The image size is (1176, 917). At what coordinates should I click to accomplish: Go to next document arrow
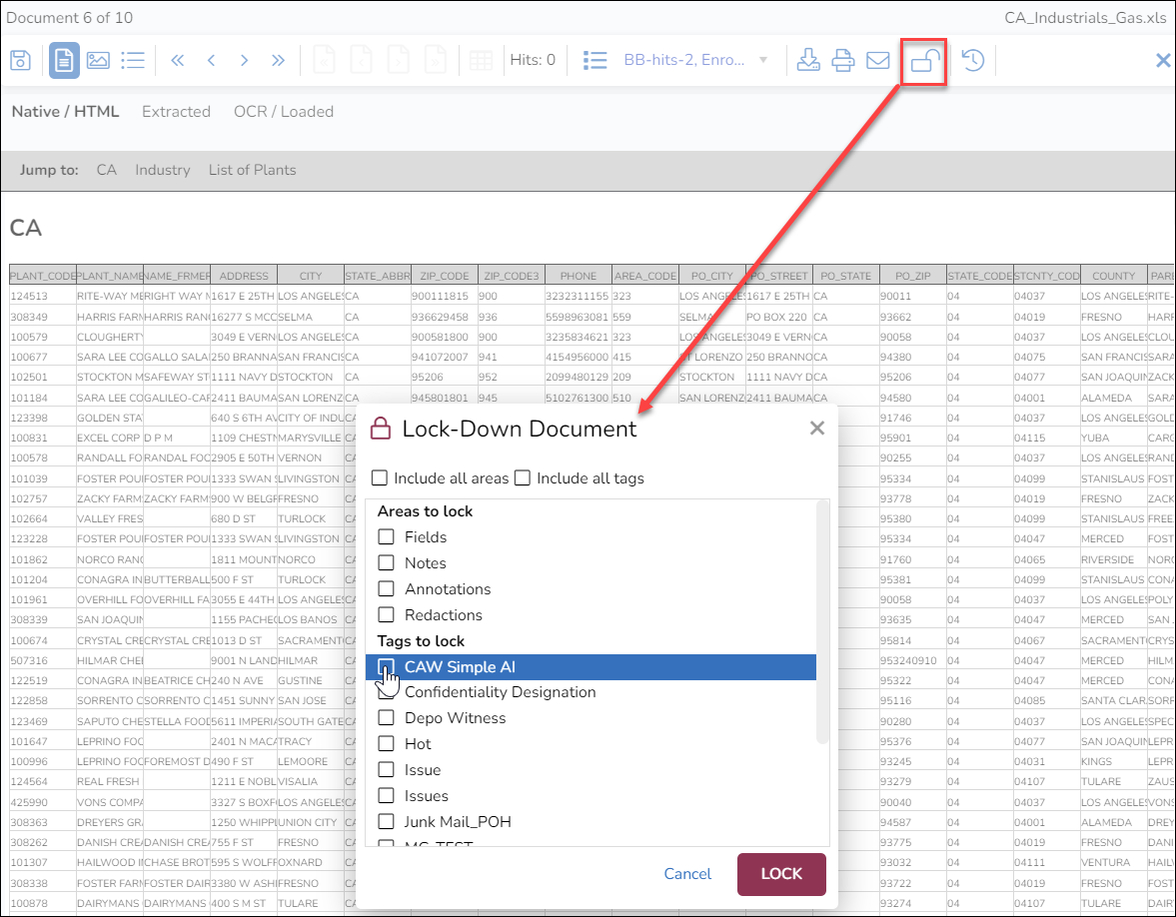pos(244,61)
